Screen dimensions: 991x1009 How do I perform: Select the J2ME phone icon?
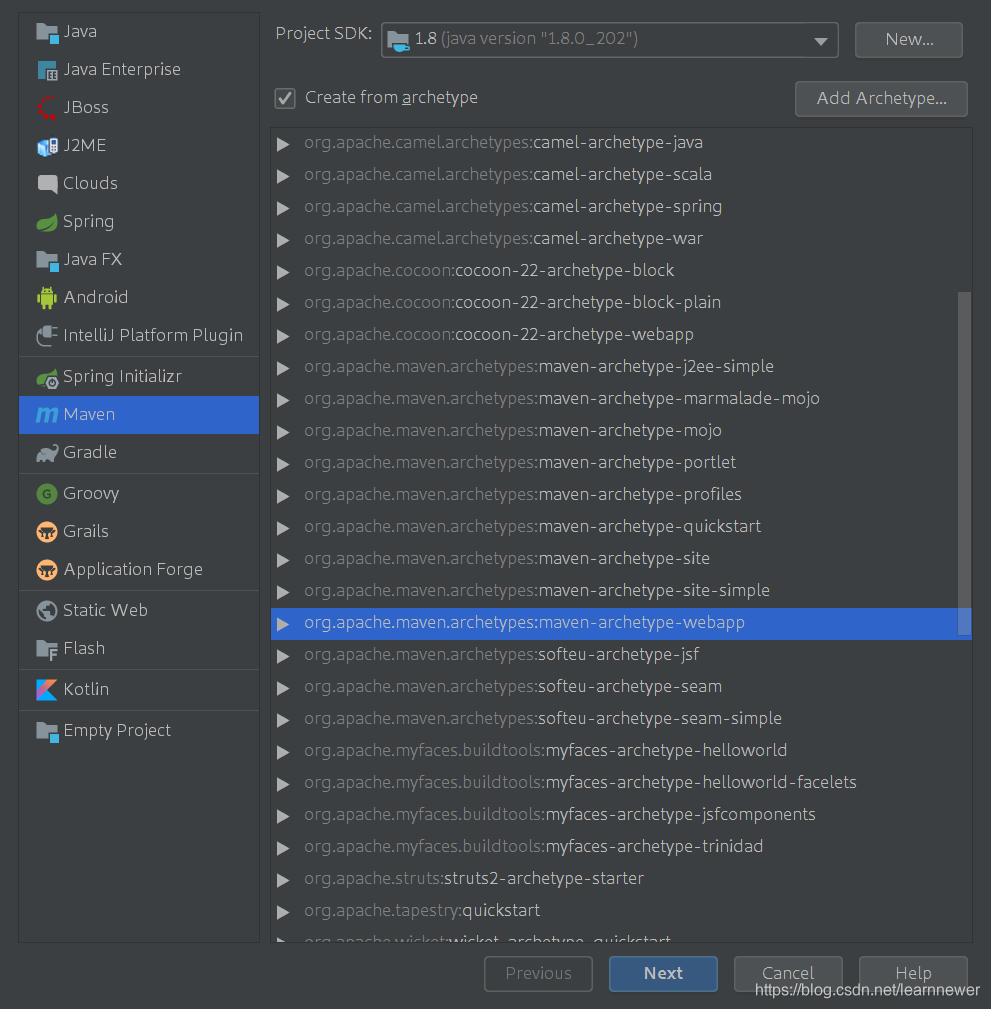pyautogui.click(x=47, y=146)
